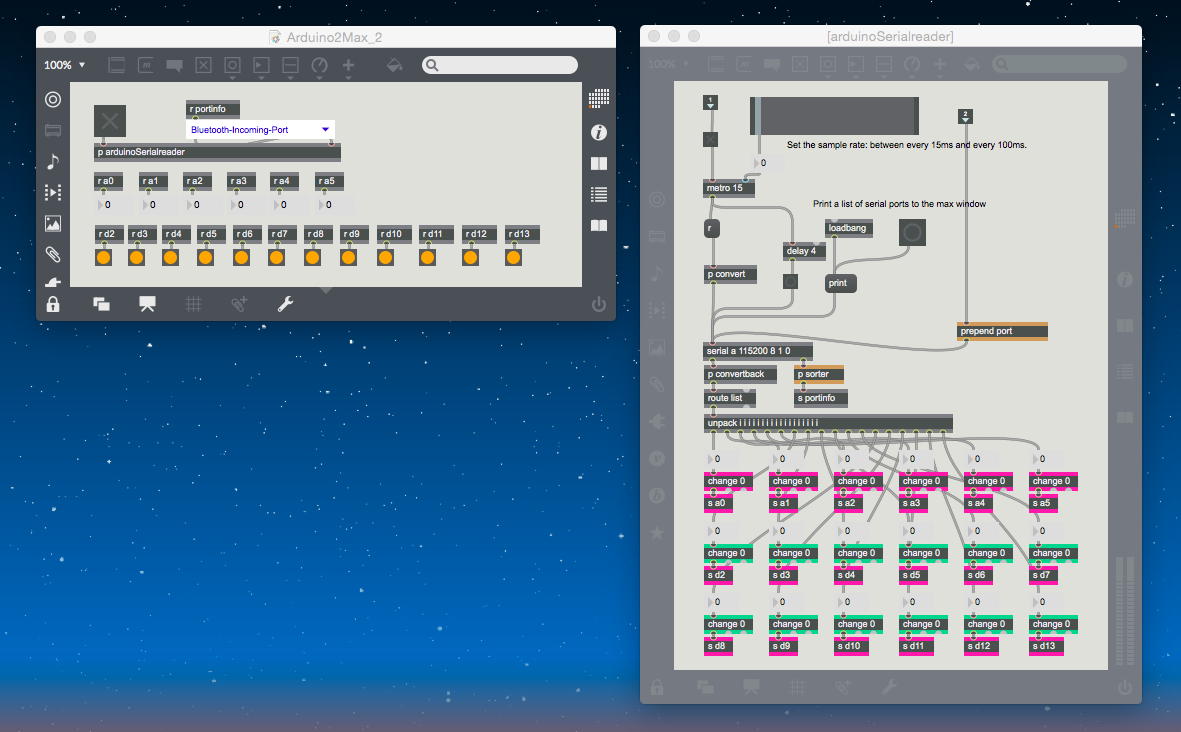Image resolution: width=1181 pixels, height=732 pixels.
Task: Open the Format paint bucket in Arduino2Max_2 toolbar
Action: (x=394, y=66)
